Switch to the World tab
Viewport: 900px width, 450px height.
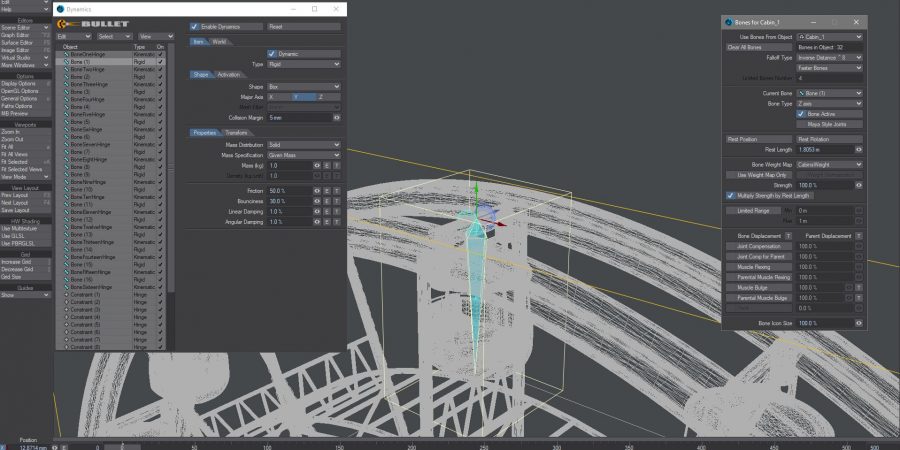click(x=219, y=42)
